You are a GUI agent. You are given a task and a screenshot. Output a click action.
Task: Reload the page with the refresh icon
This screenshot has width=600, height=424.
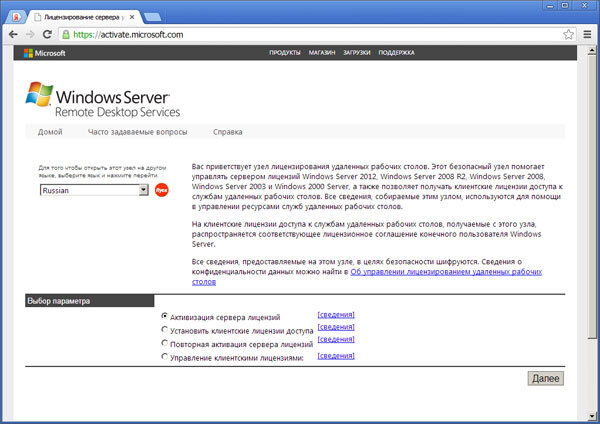click(x=47, y=34)
